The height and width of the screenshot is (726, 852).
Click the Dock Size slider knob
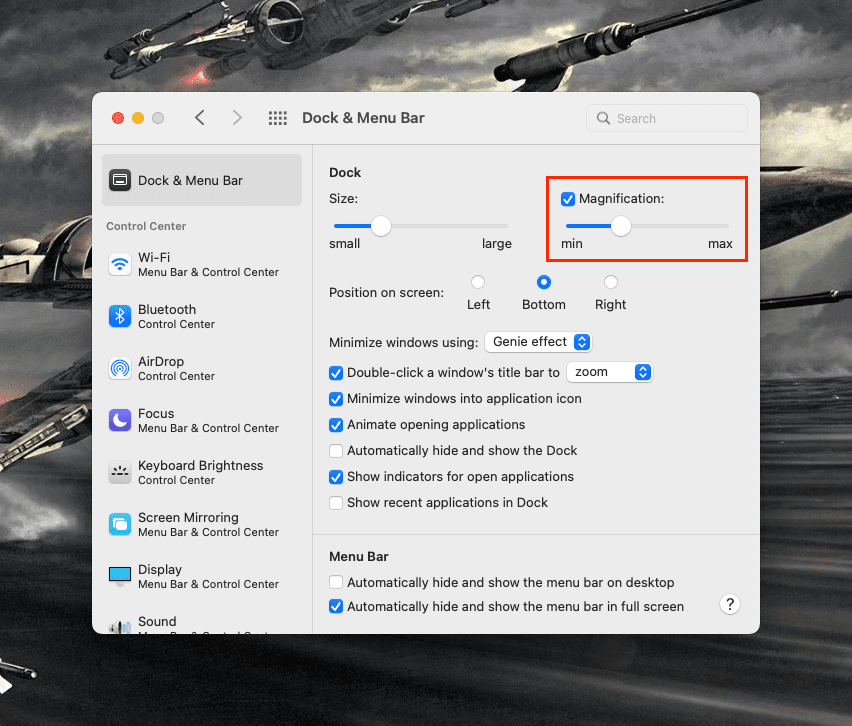381,226
